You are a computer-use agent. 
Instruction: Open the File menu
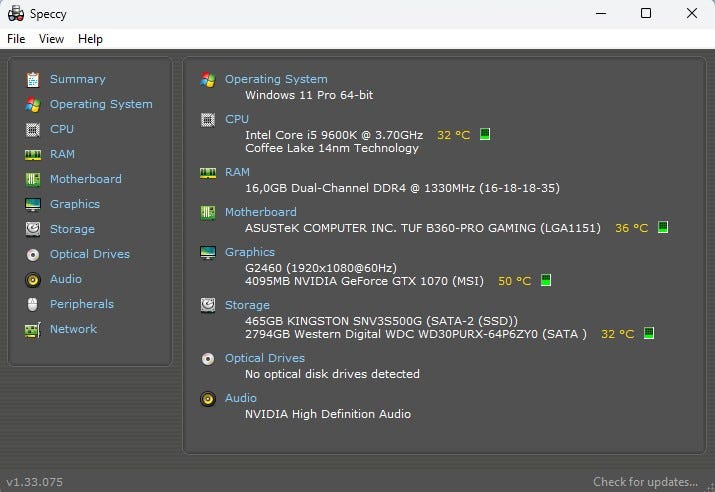pos(16,39)
